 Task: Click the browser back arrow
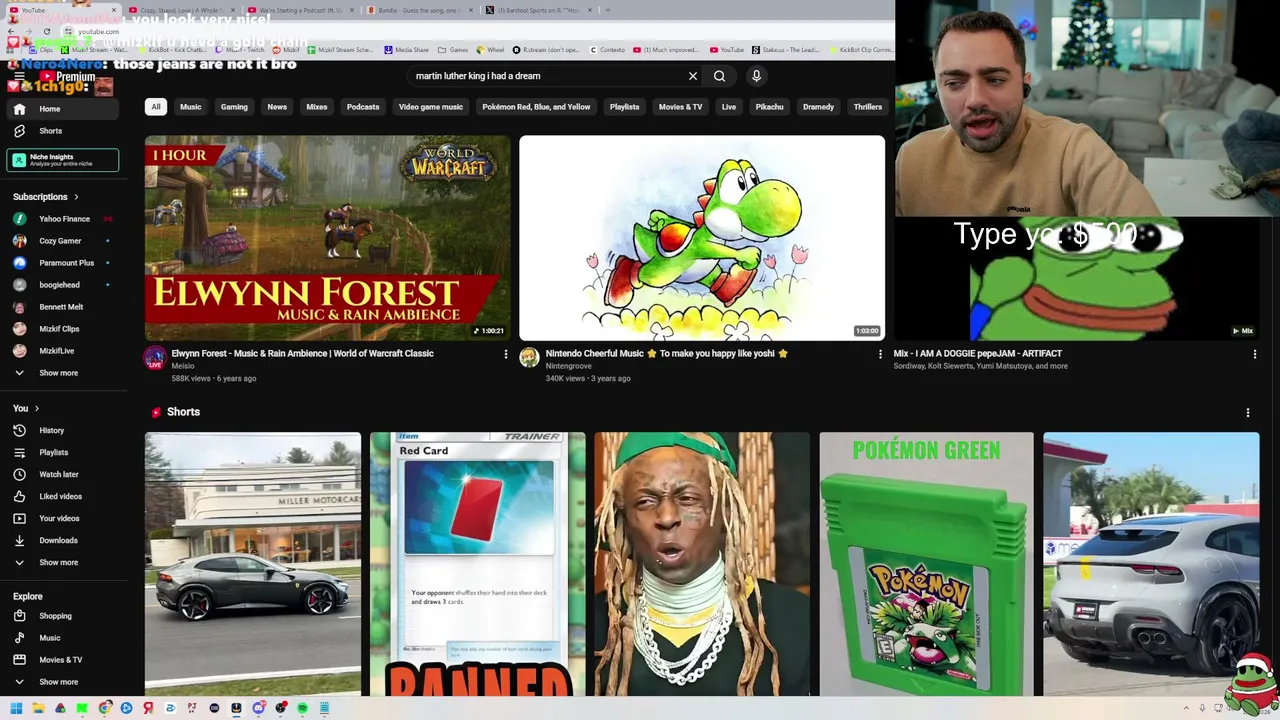12,32
